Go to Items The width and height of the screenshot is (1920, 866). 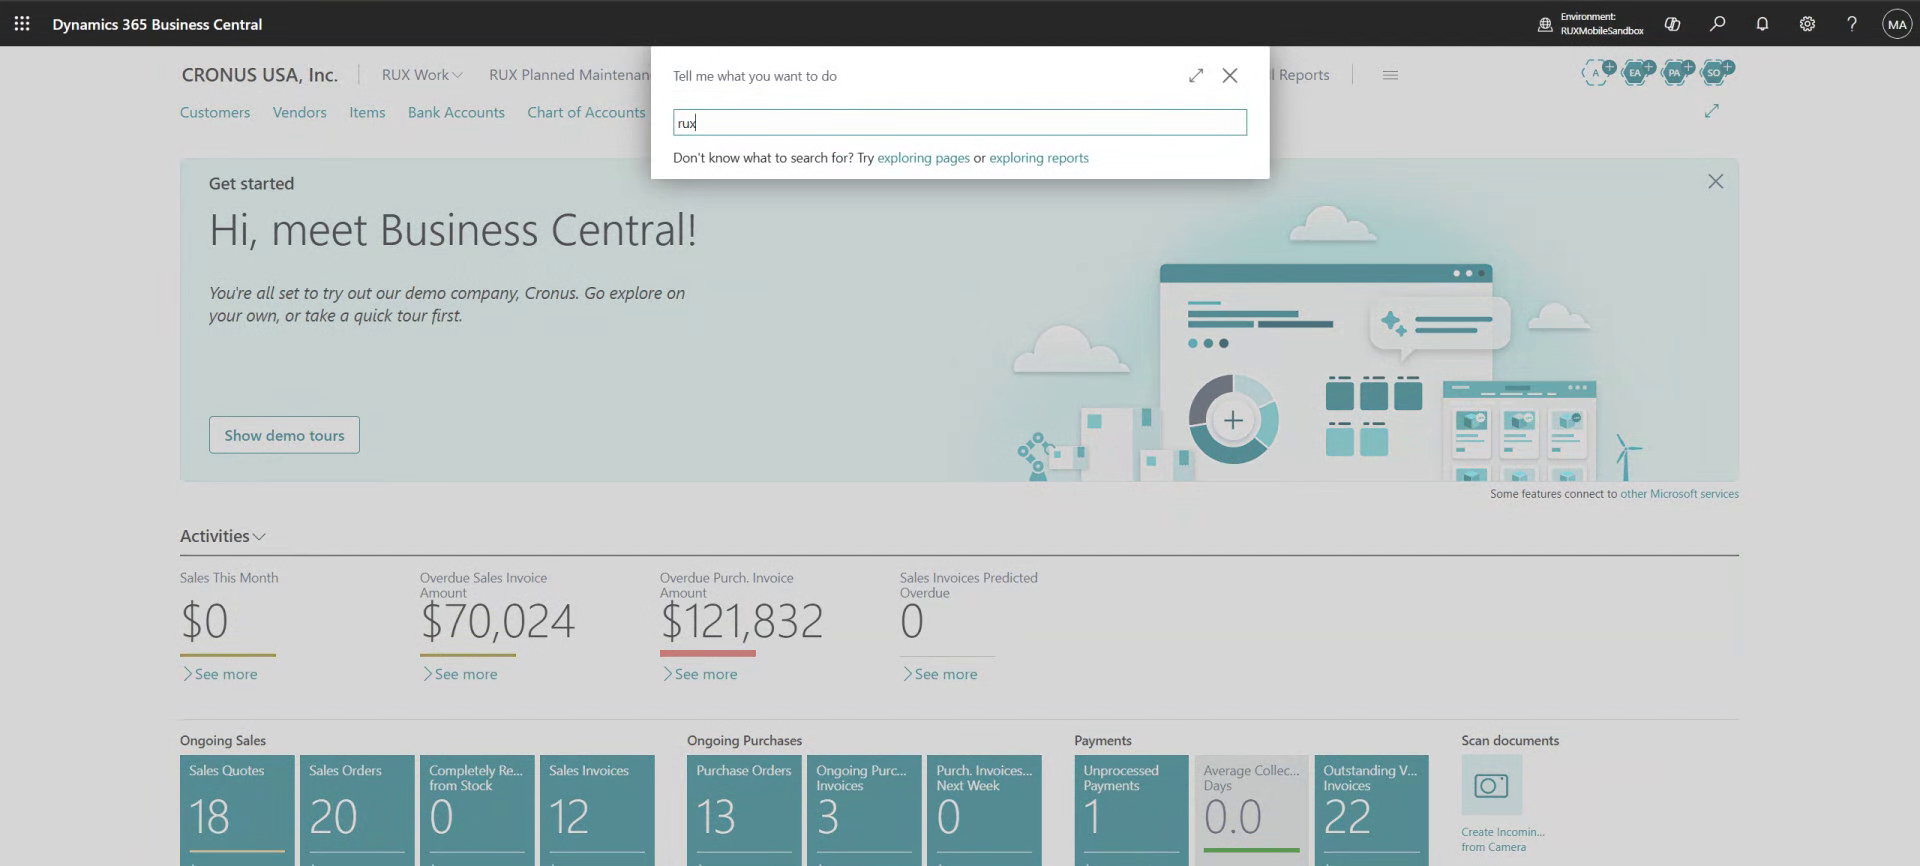(x=367, y=112)
